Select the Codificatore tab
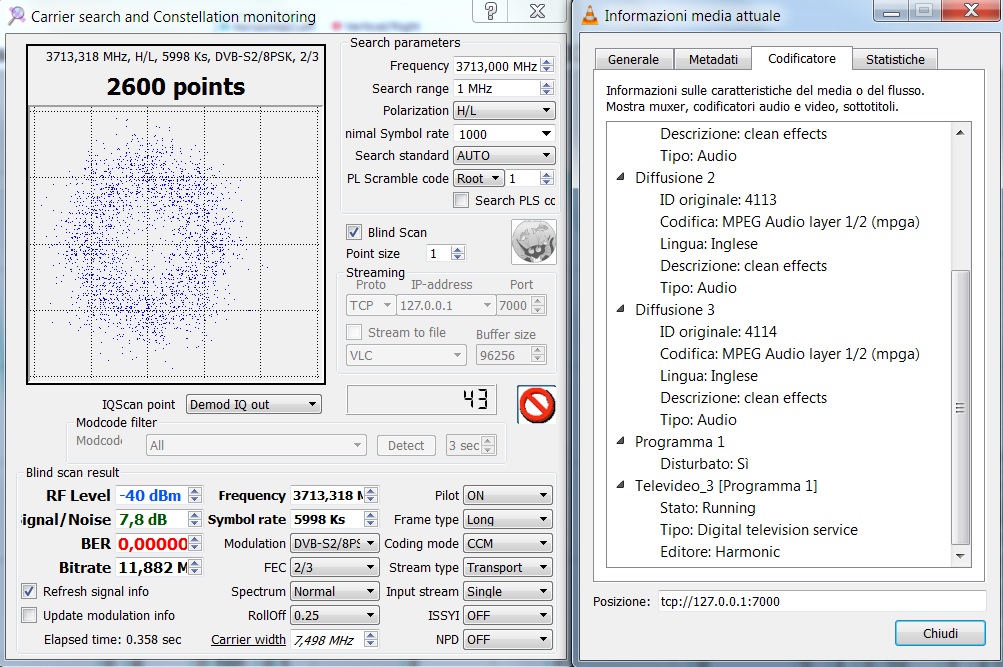The height and width of the screenshot is (667, 1003). [x=802, y=58]
